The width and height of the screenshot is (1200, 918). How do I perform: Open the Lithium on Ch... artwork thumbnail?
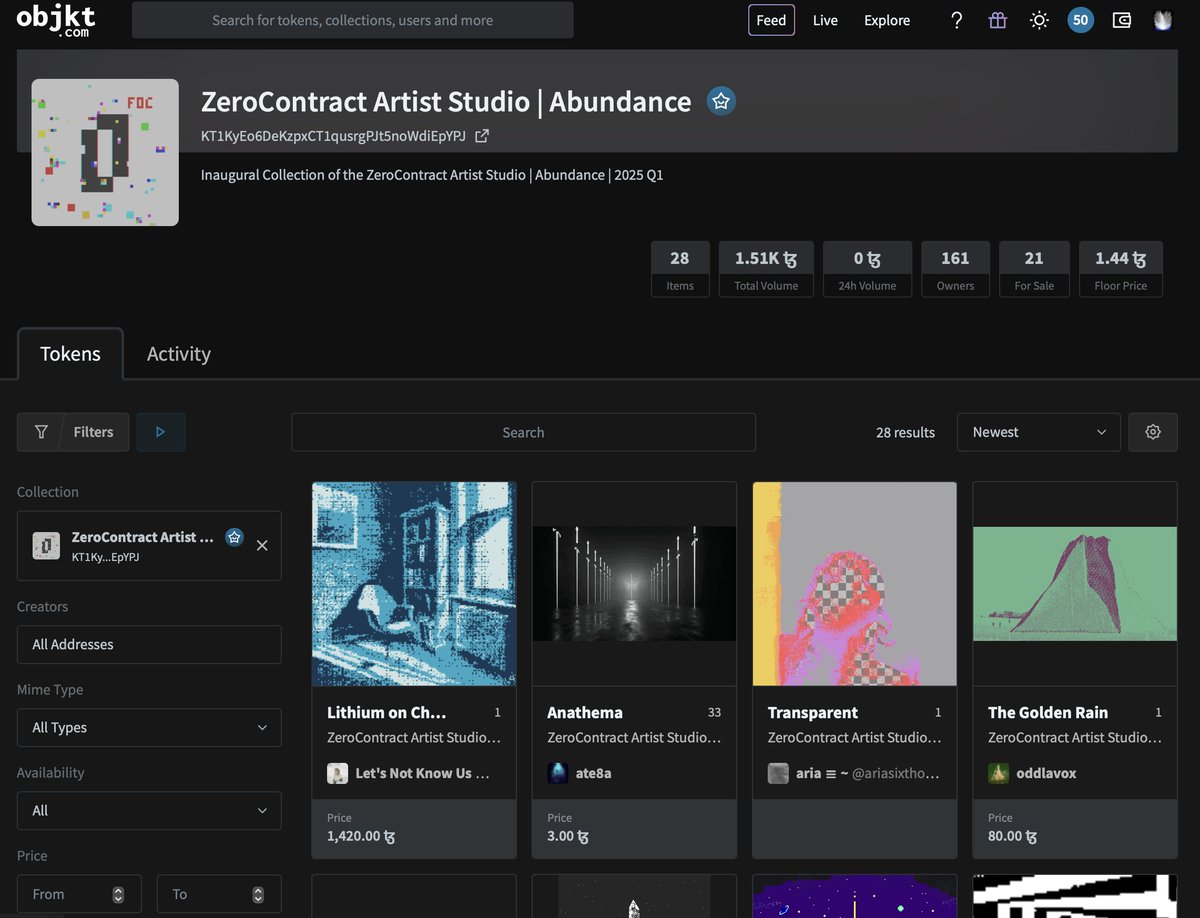414,584
